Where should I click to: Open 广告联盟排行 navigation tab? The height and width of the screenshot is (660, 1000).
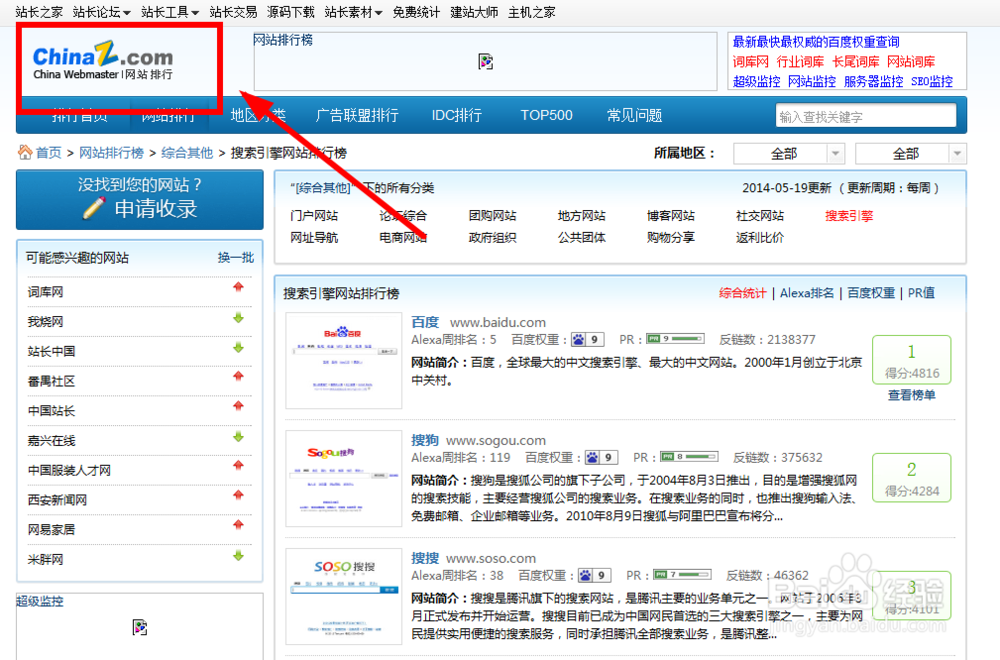[x=357, y=115]
